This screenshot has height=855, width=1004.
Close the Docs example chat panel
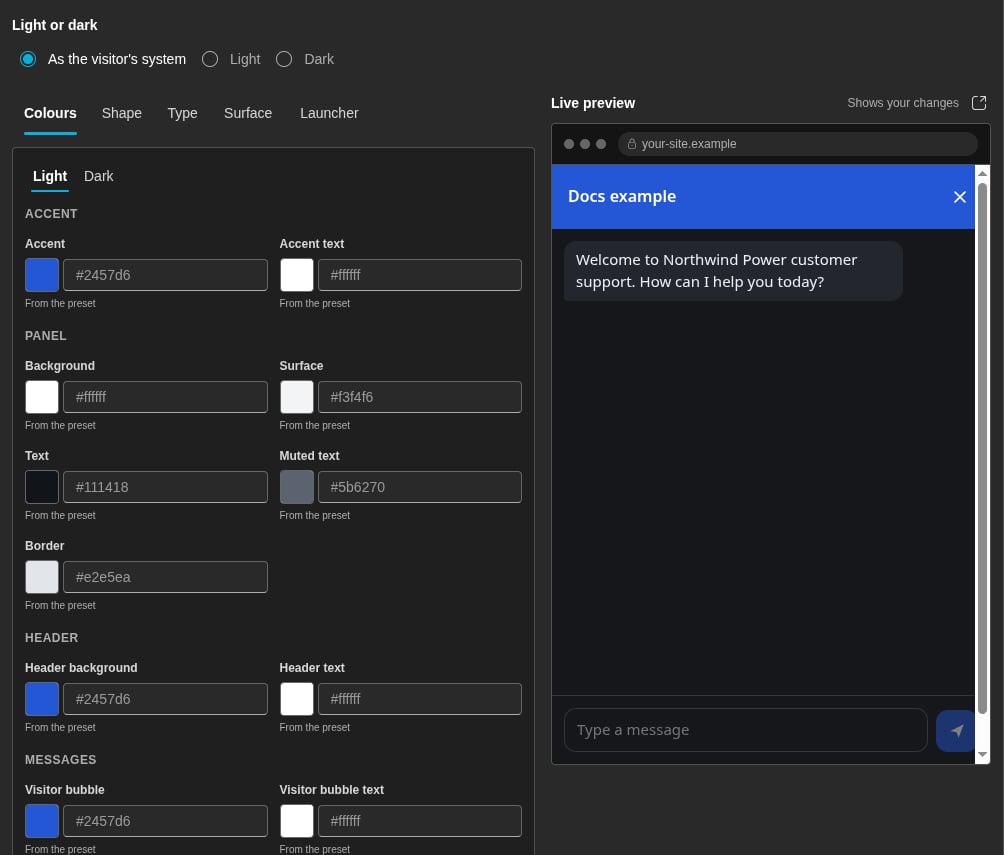click(x=959, y=197)
